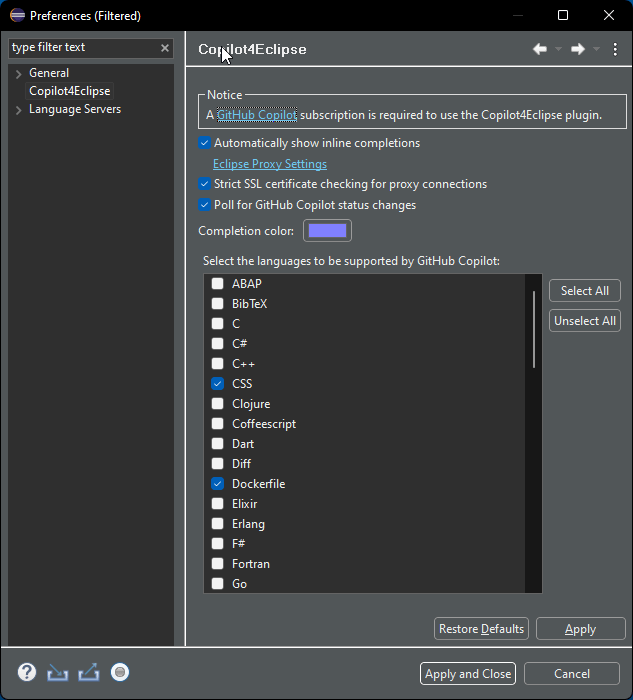Viewport: 633px width, 700px height.
Task: Open the forward history dropdown arrow
Action: click(x=596, y=49)
